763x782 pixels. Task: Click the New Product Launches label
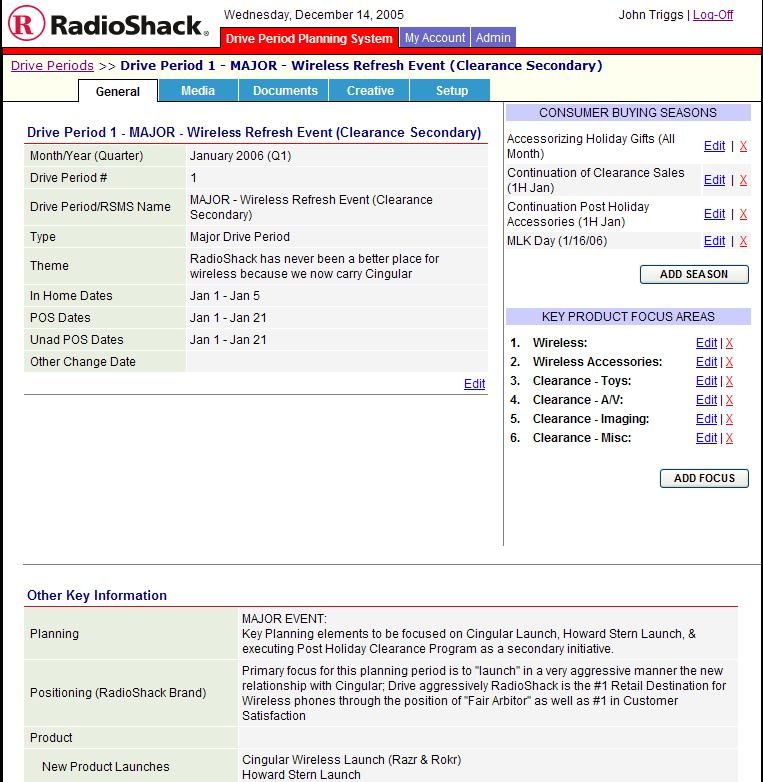[106, 766]
